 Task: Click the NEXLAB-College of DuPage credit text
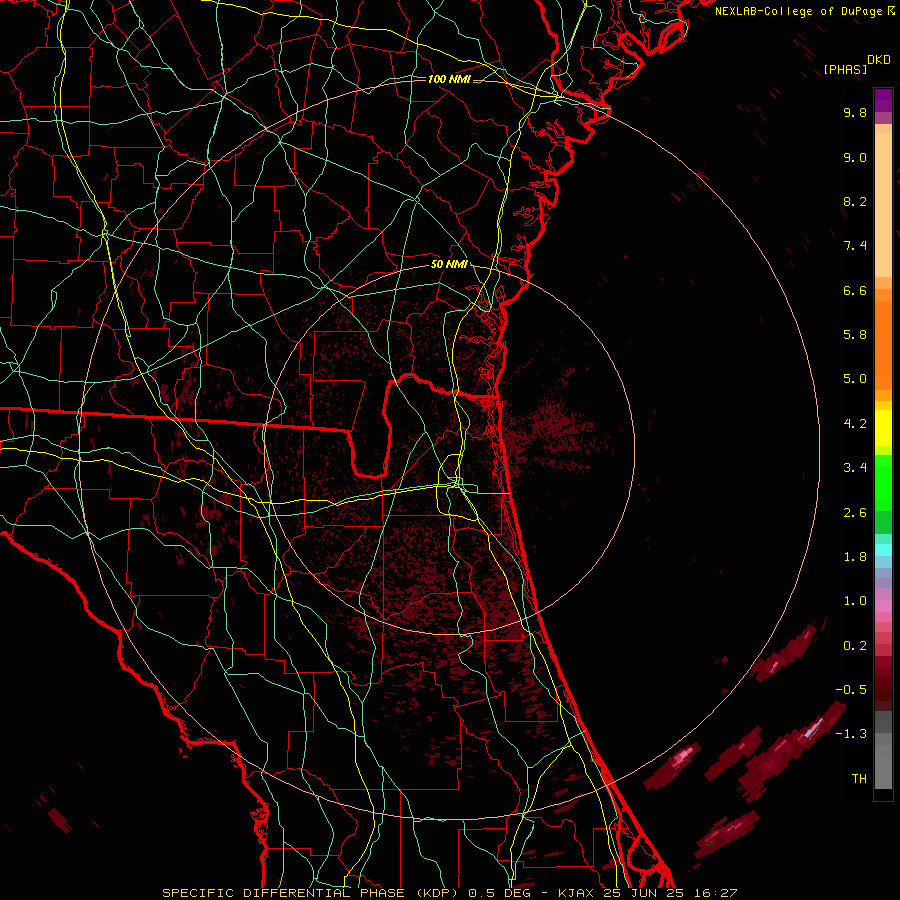(800, 11)
